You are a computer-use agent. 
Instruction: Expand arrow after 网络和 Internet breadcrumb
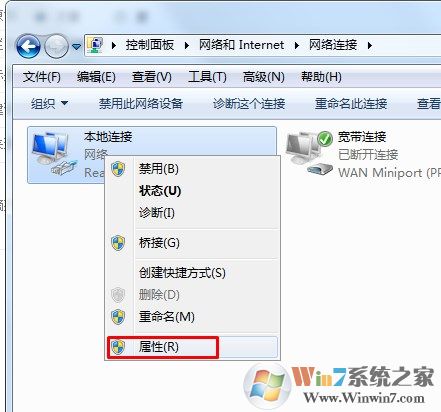click(297, 45)
